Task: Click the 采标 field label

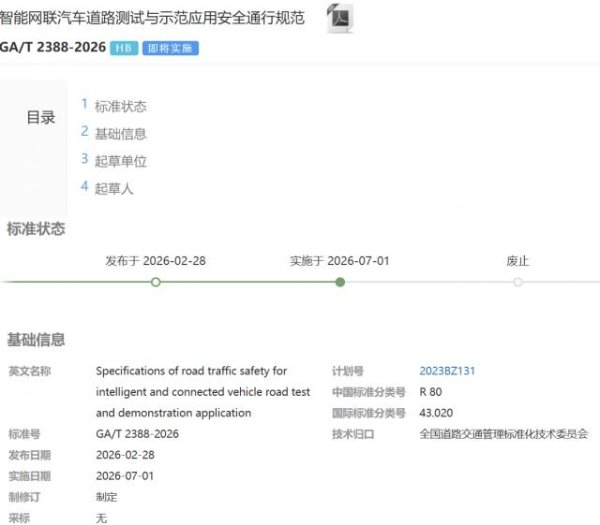Action: pos(19,518)
